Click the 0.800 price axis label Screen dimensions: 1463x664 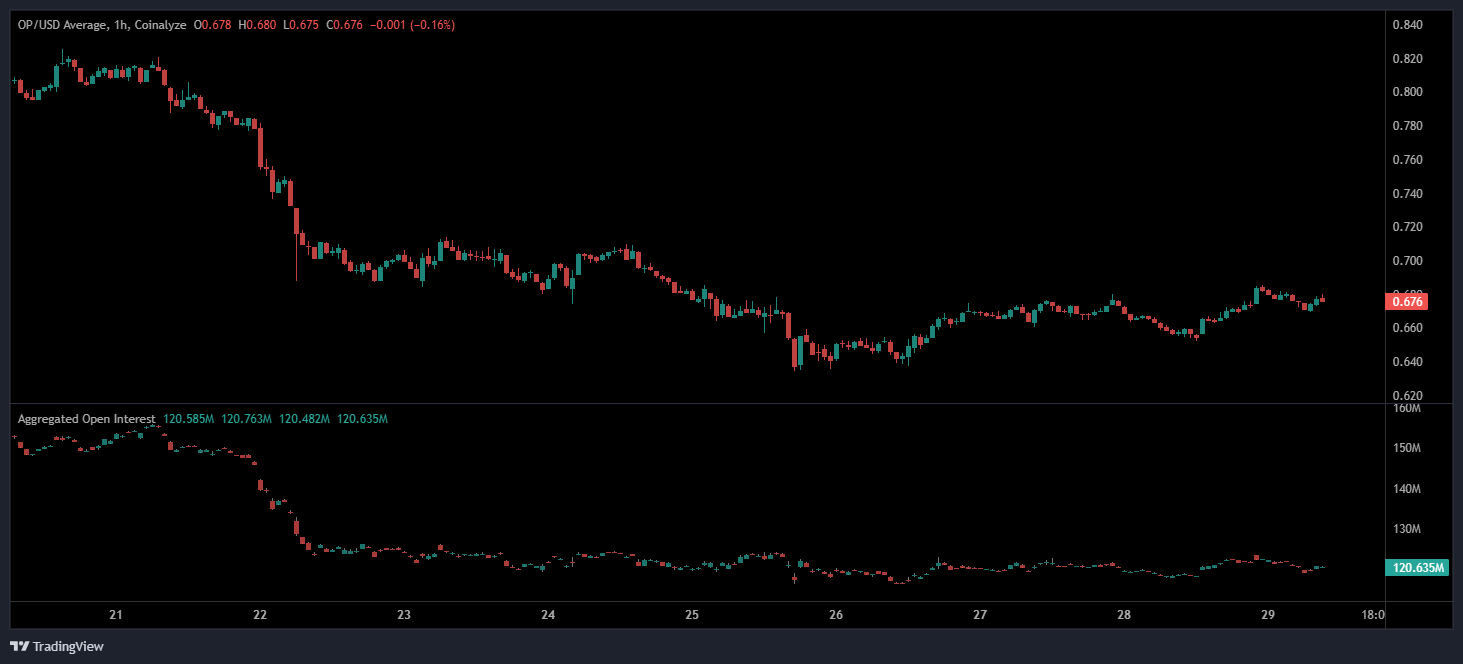[1407, 92]
